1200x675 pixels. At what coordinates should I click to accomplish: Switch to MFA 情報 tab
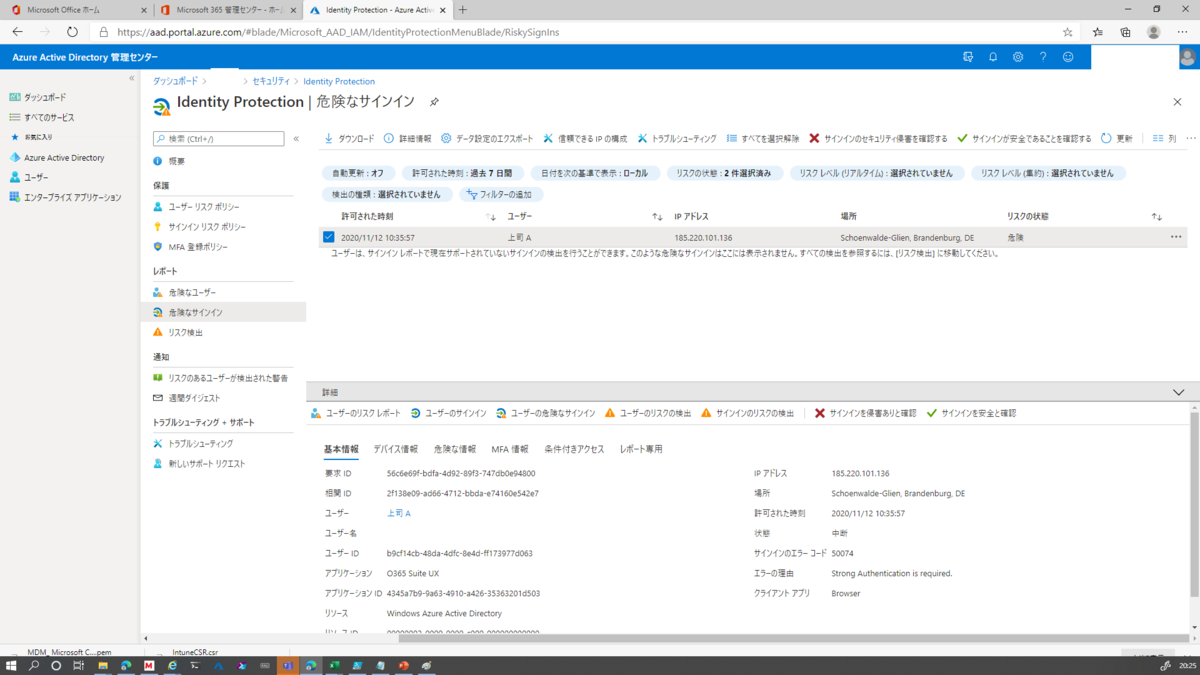[510, 449]
